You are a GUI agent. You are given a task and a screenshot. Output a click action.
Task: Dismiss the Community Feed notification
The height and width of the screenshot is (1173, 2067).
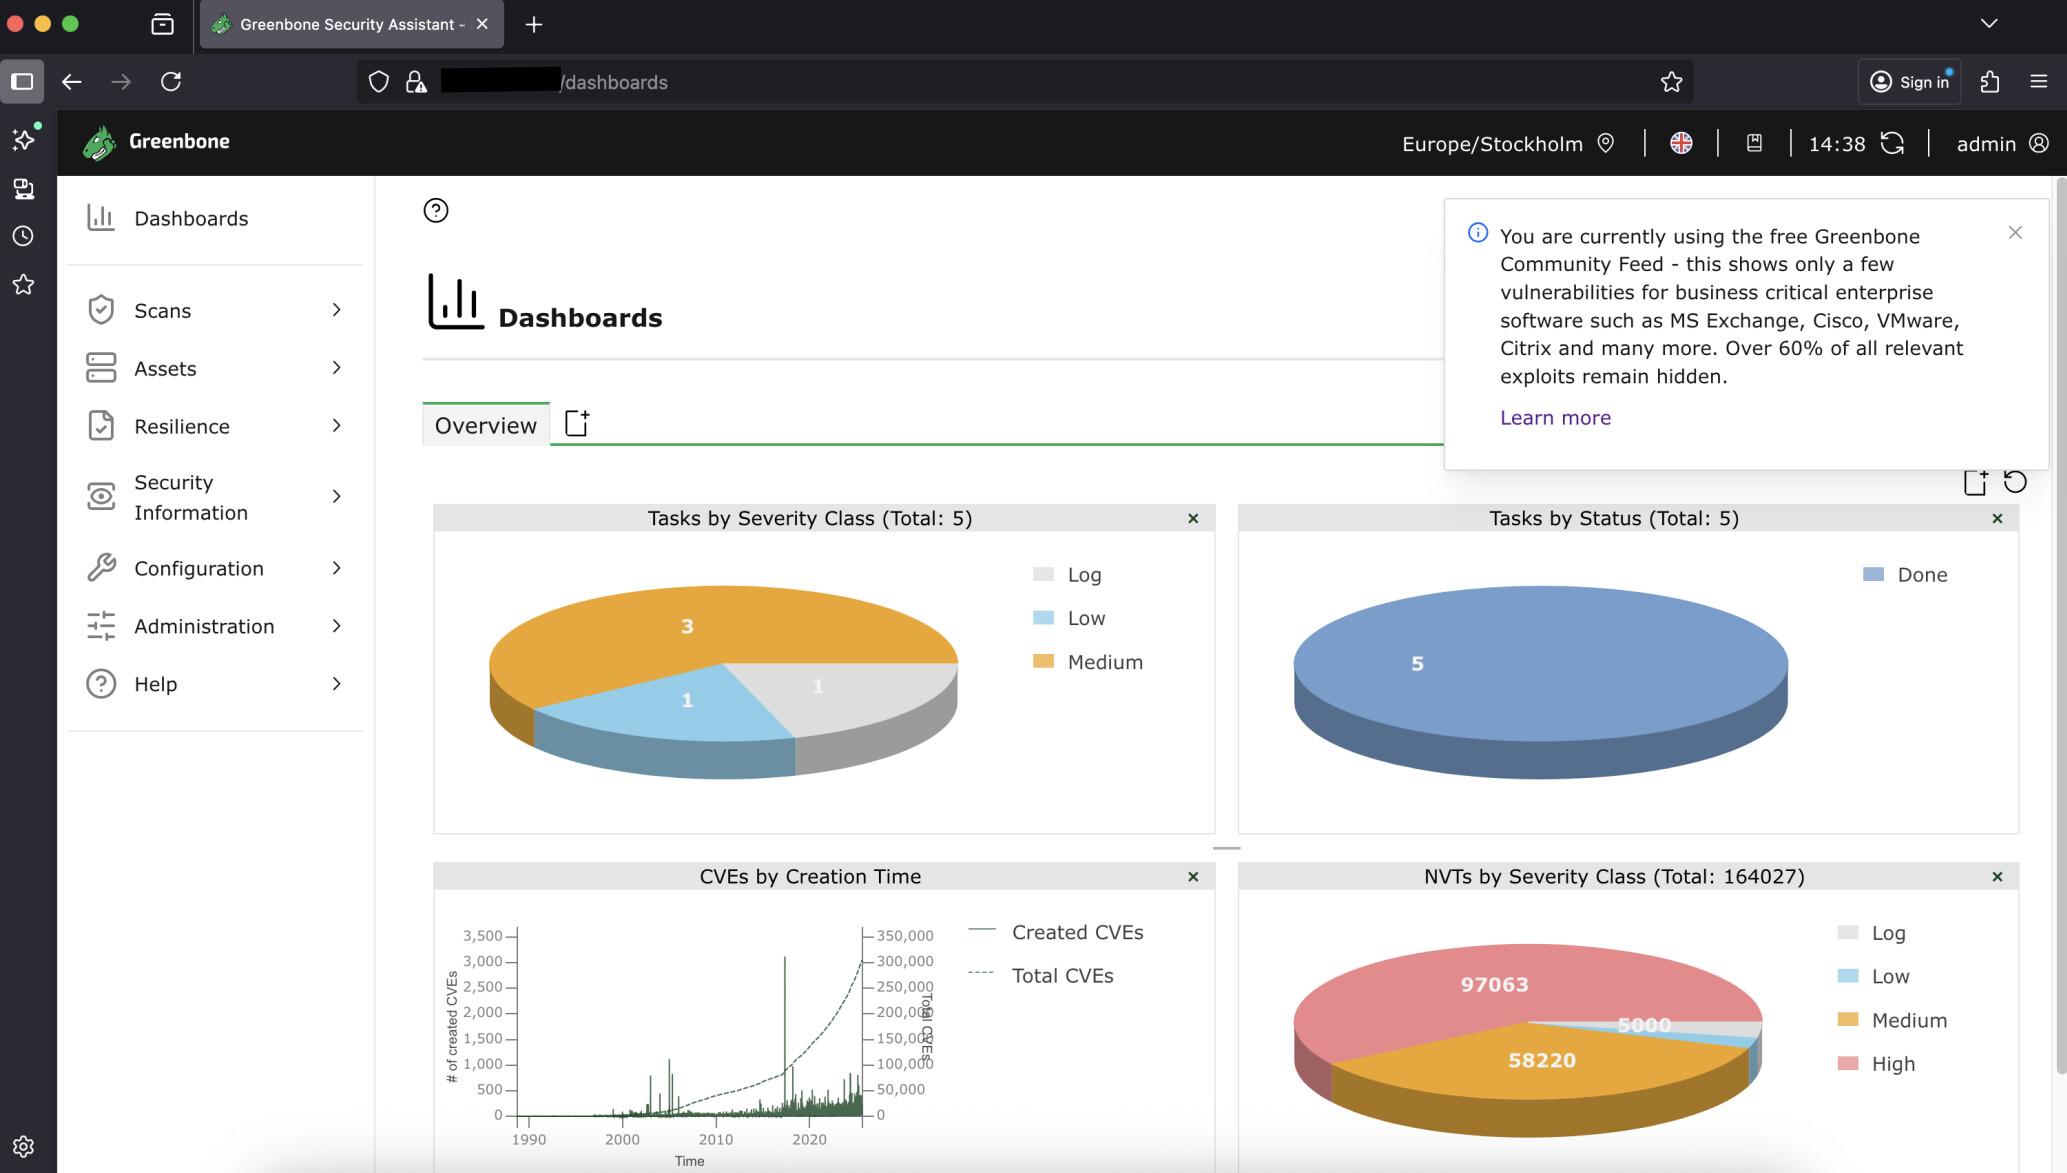pos(2015,232)
